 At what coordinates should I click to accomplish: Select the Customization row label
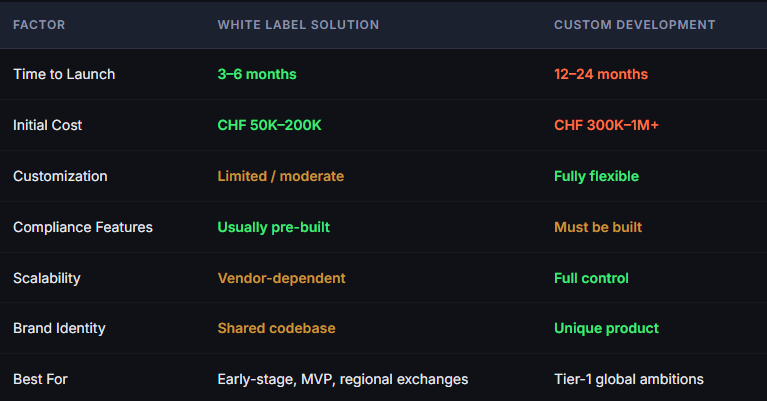pyautogui.click(x=60, y=176)
